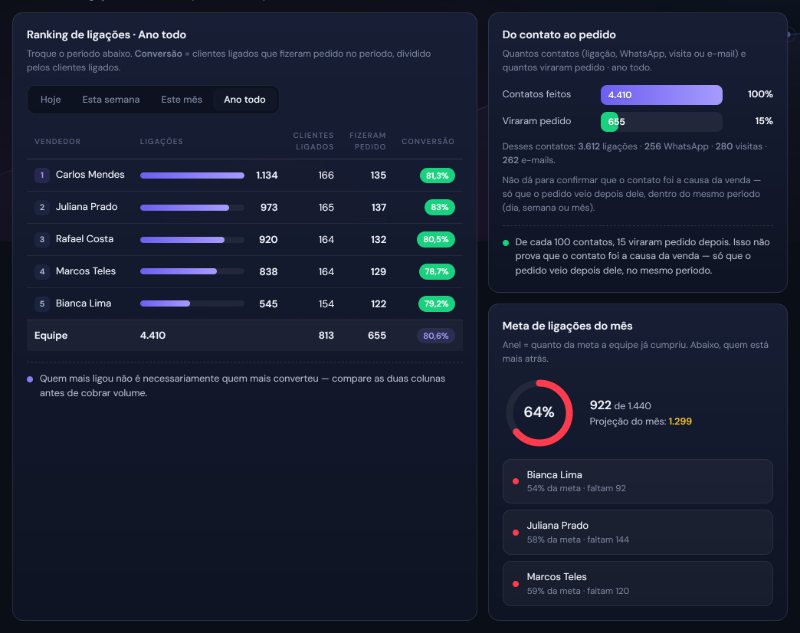Click red status dot beside Marcos Teles
The width and height of the screenshot is (800, 633).
516,584
